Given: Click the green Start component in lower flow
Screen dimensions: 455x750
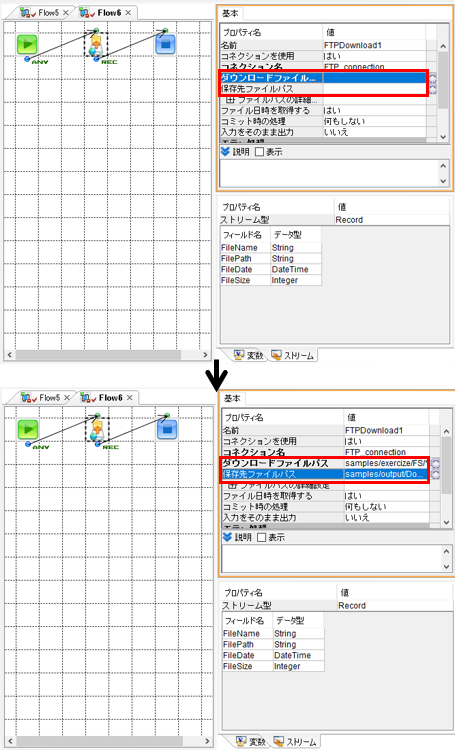Looking at the screenshot, I should tap(28, 430).
